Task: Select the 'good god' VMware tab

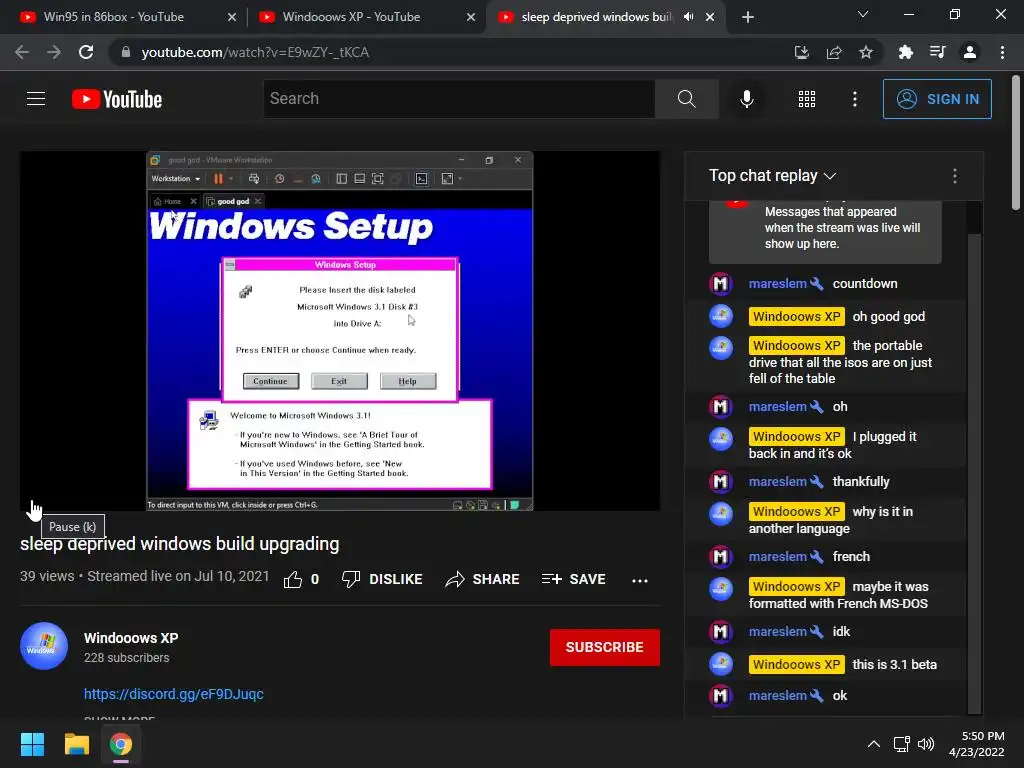Action: pos(233,201)
